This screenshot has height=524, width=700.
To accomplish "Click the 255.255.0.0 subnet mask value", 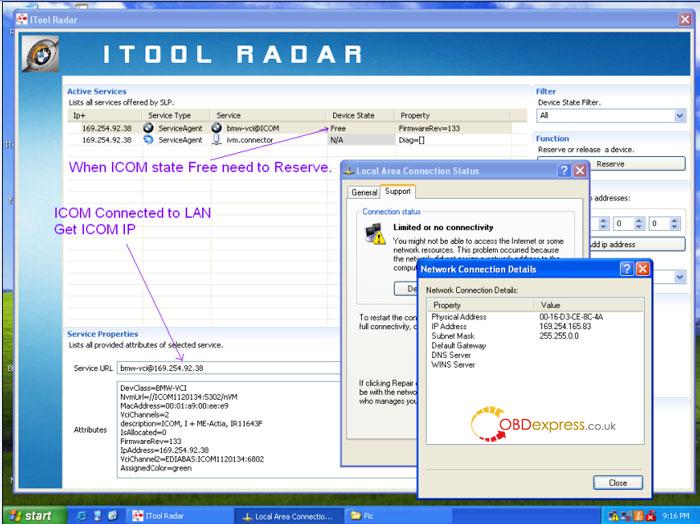I will (558, 336).
